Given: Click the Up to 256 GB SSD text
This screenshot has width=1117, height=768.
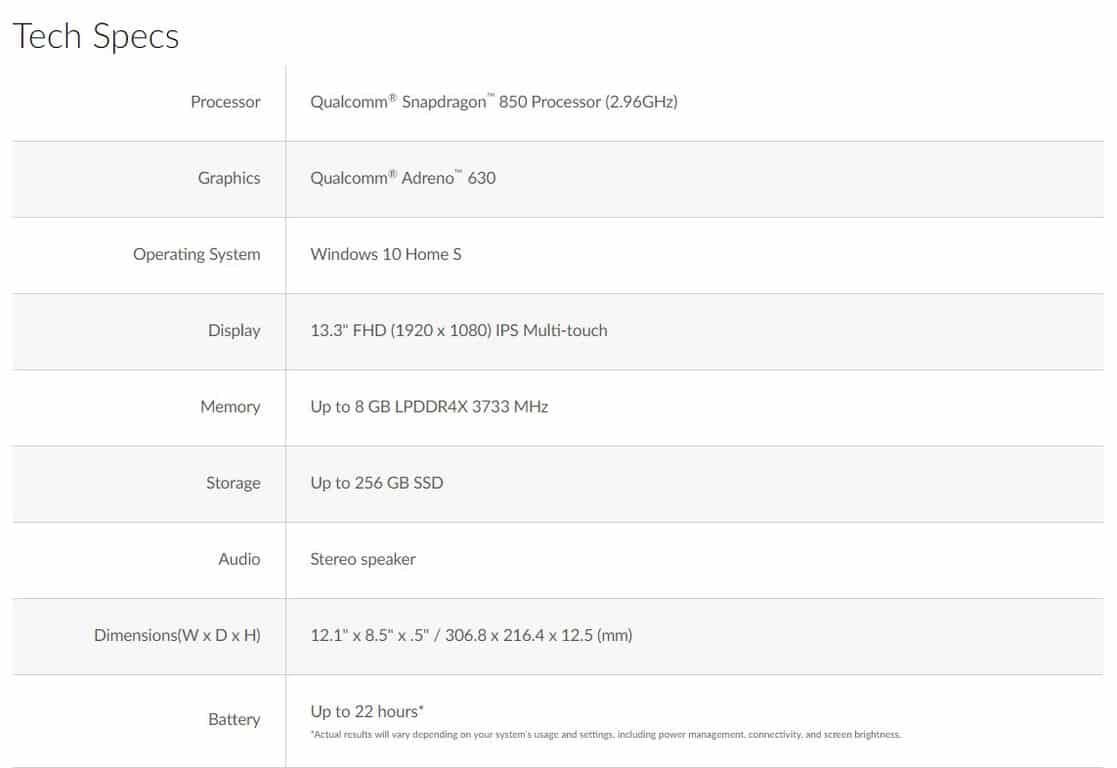Looking at the screenshot, I should click(376, 483).
